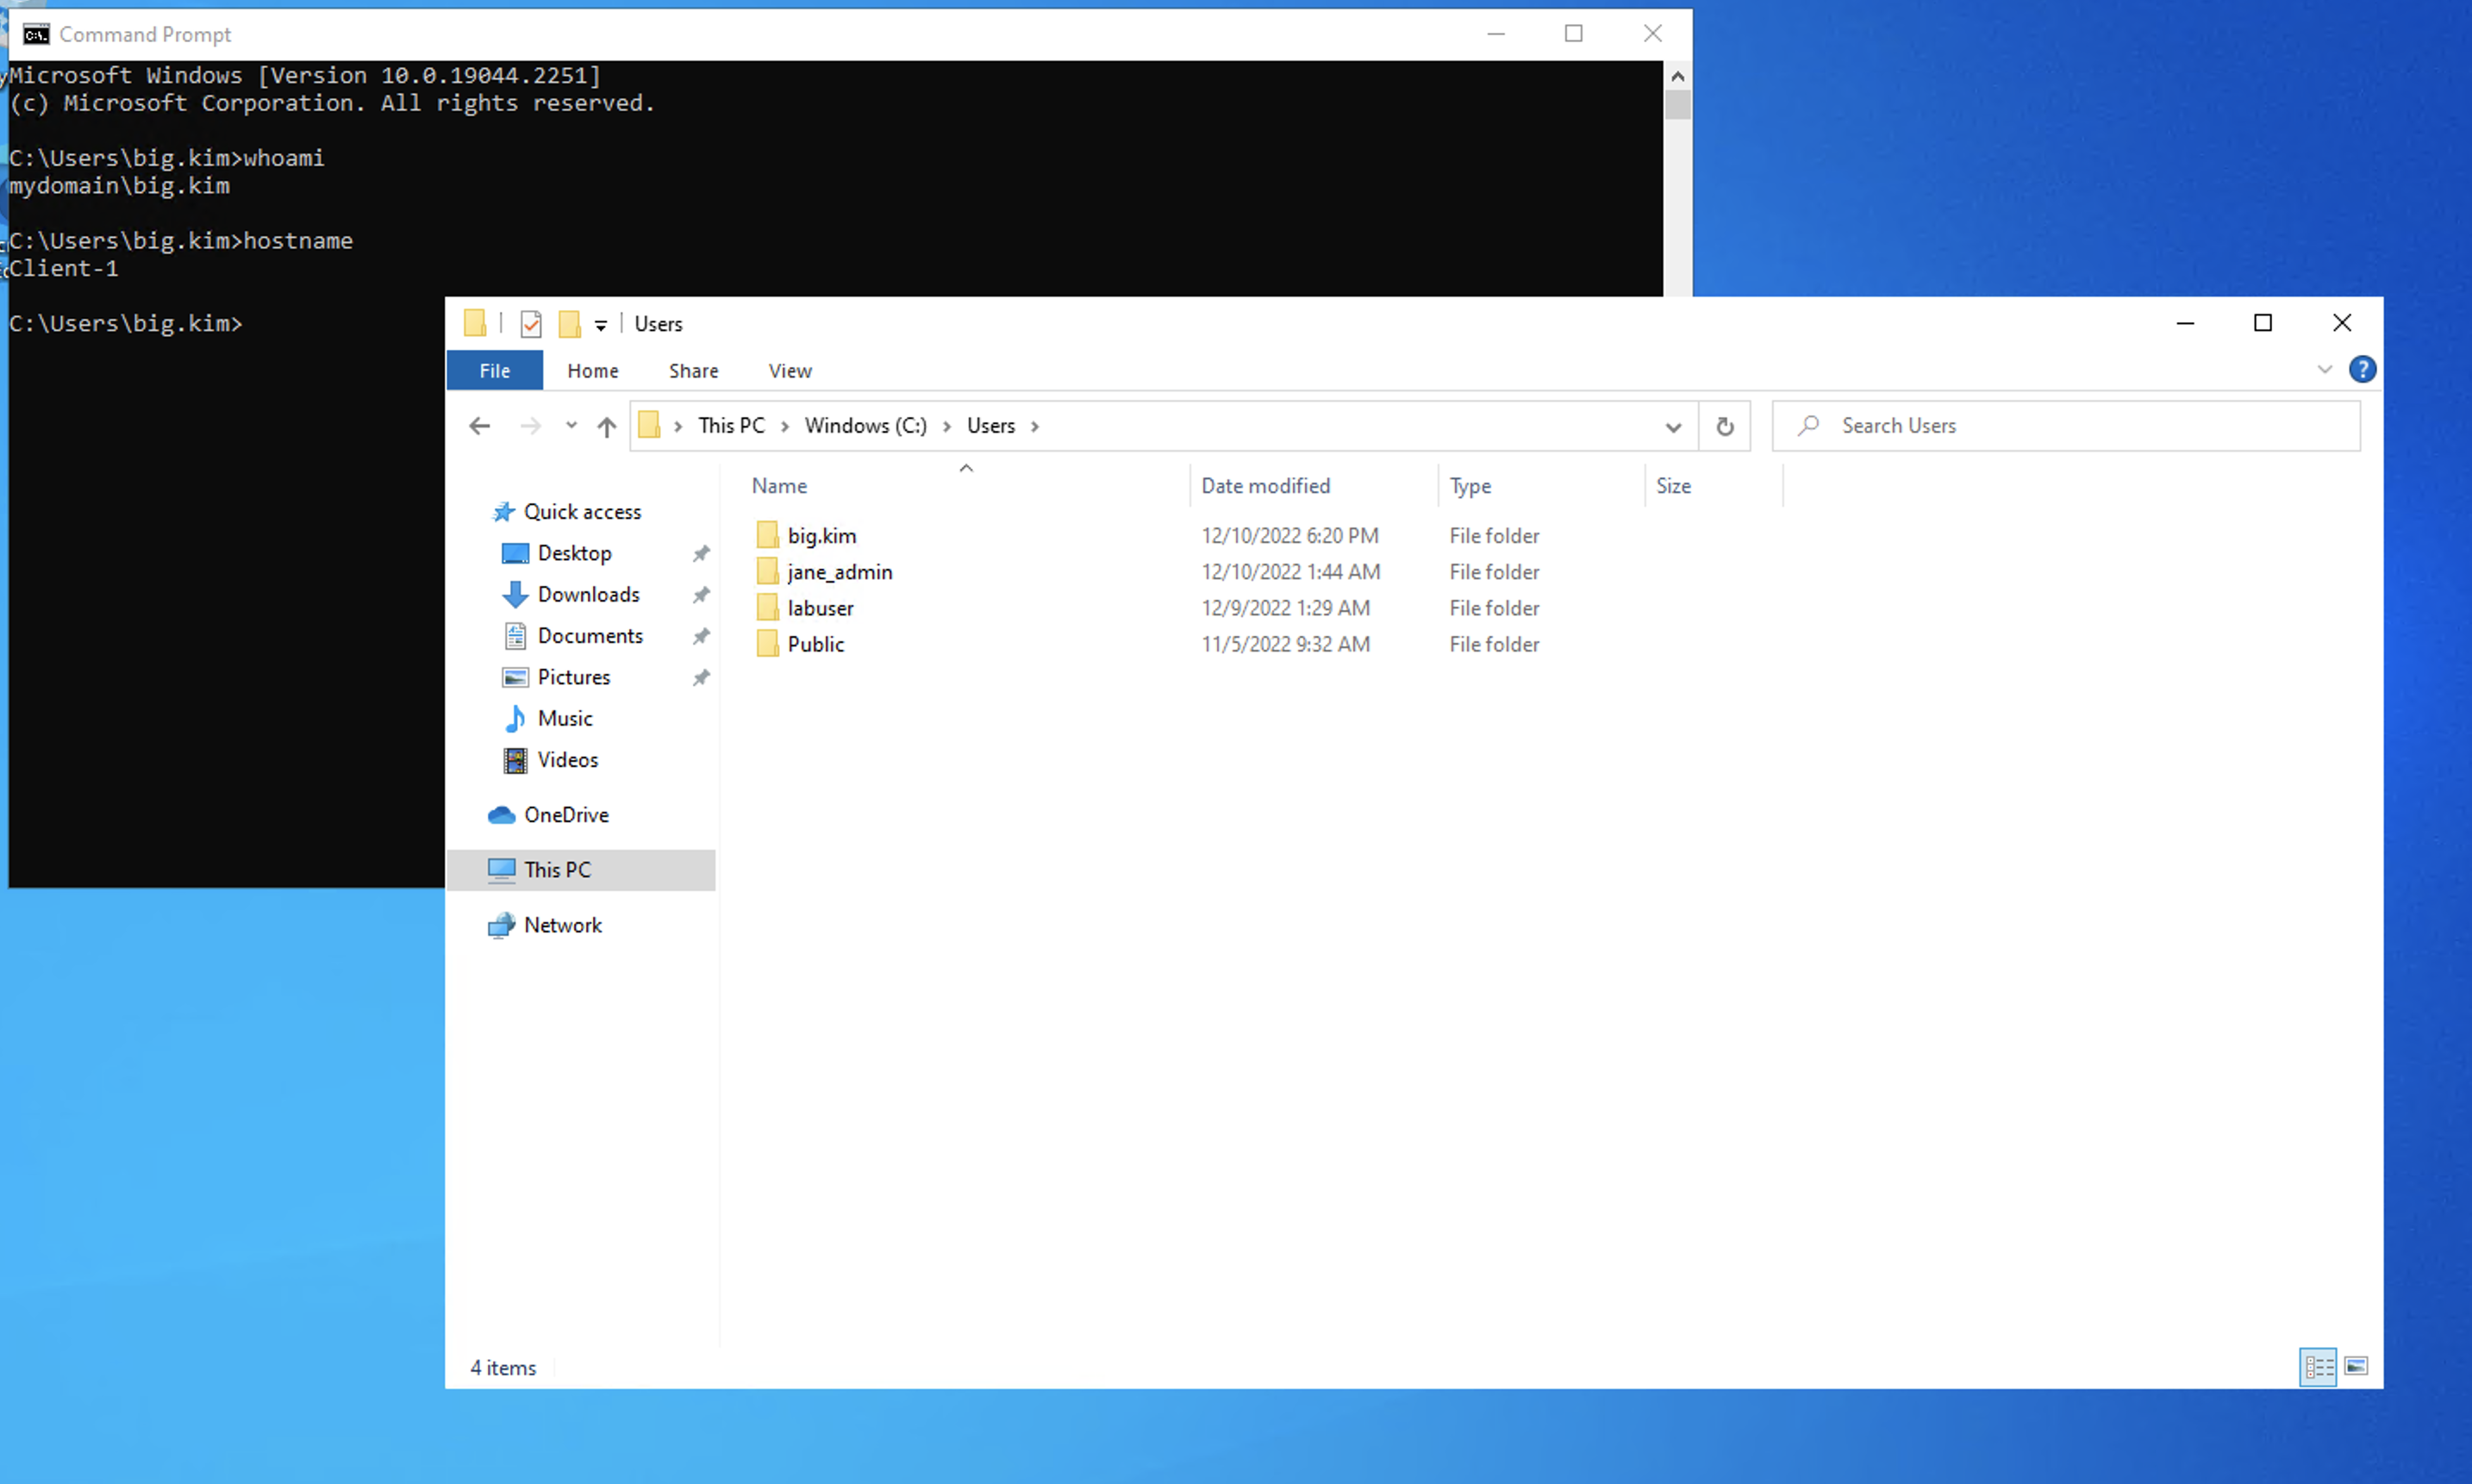Click the address bar folder icon
Viewport: 2472px width, 1484px height.
pos(649,425)
